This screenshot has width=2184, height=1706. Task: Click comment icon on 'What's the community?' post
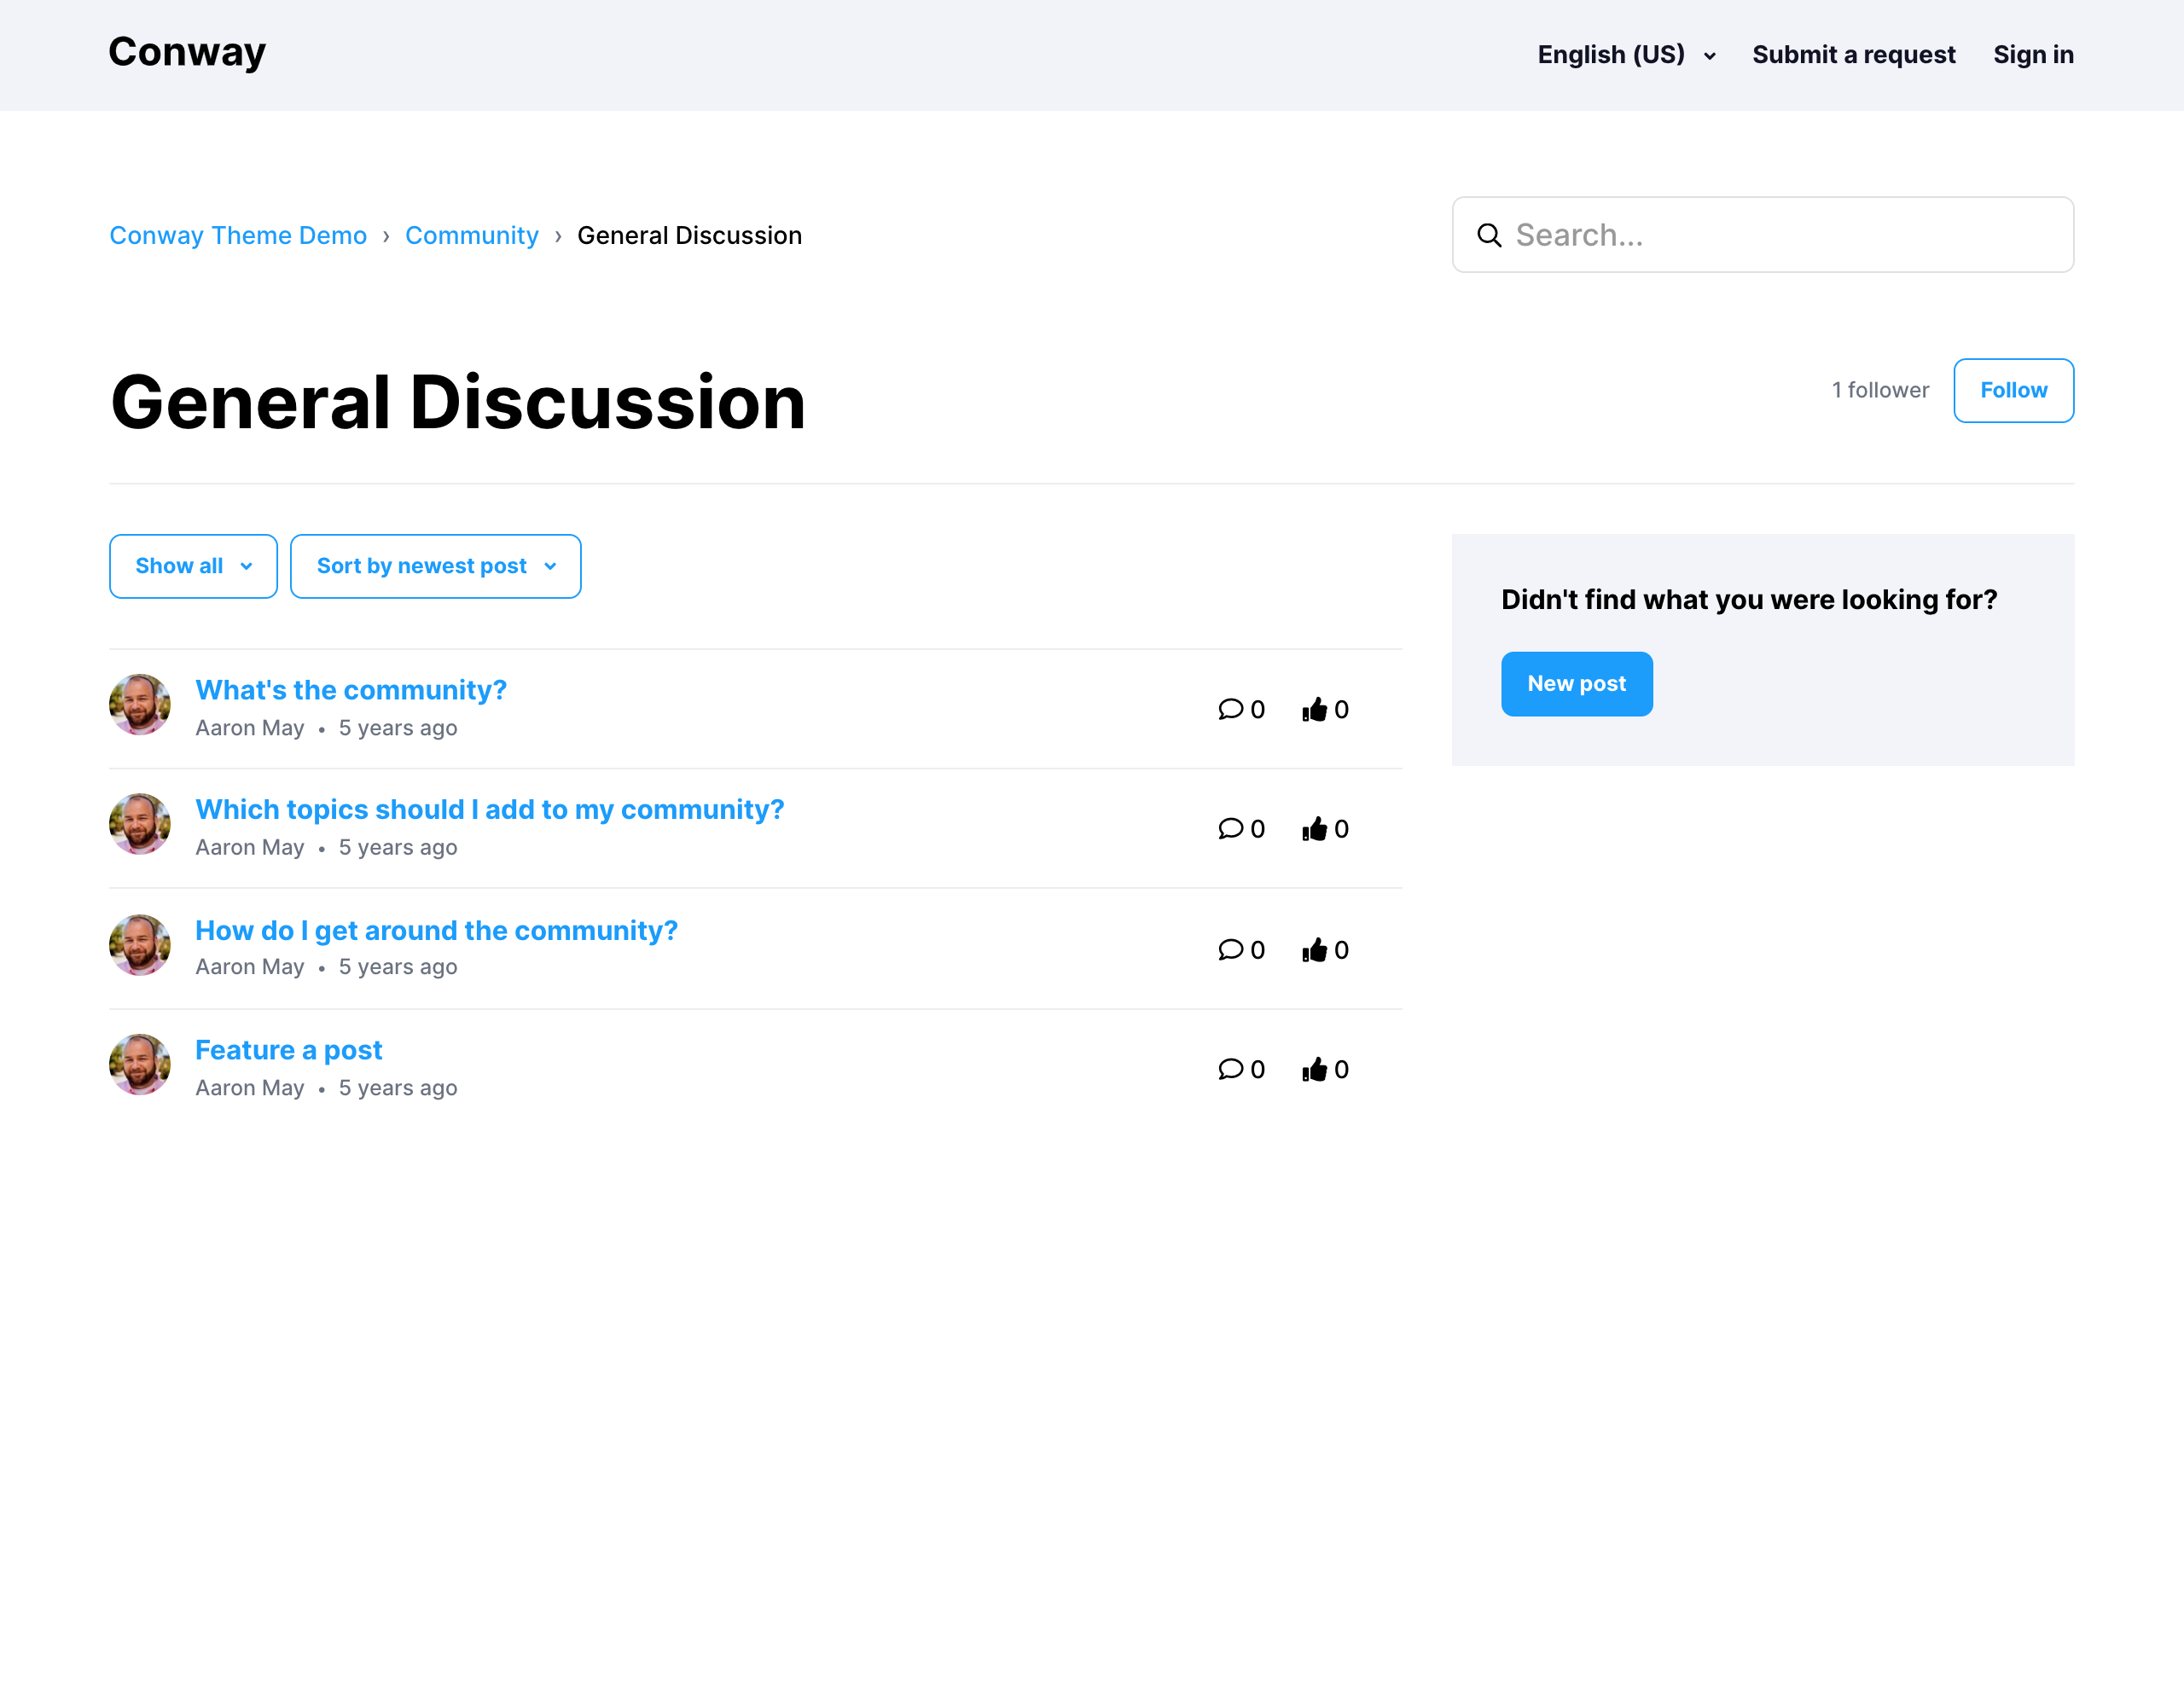tap(1230, 709)
